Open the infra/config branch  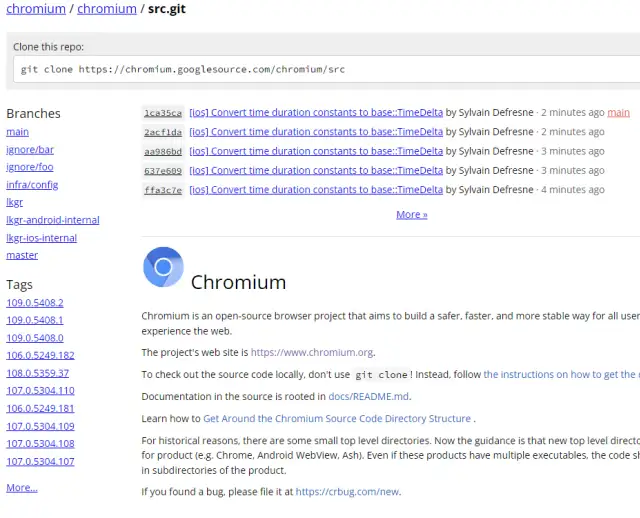(x=32, y=185)
